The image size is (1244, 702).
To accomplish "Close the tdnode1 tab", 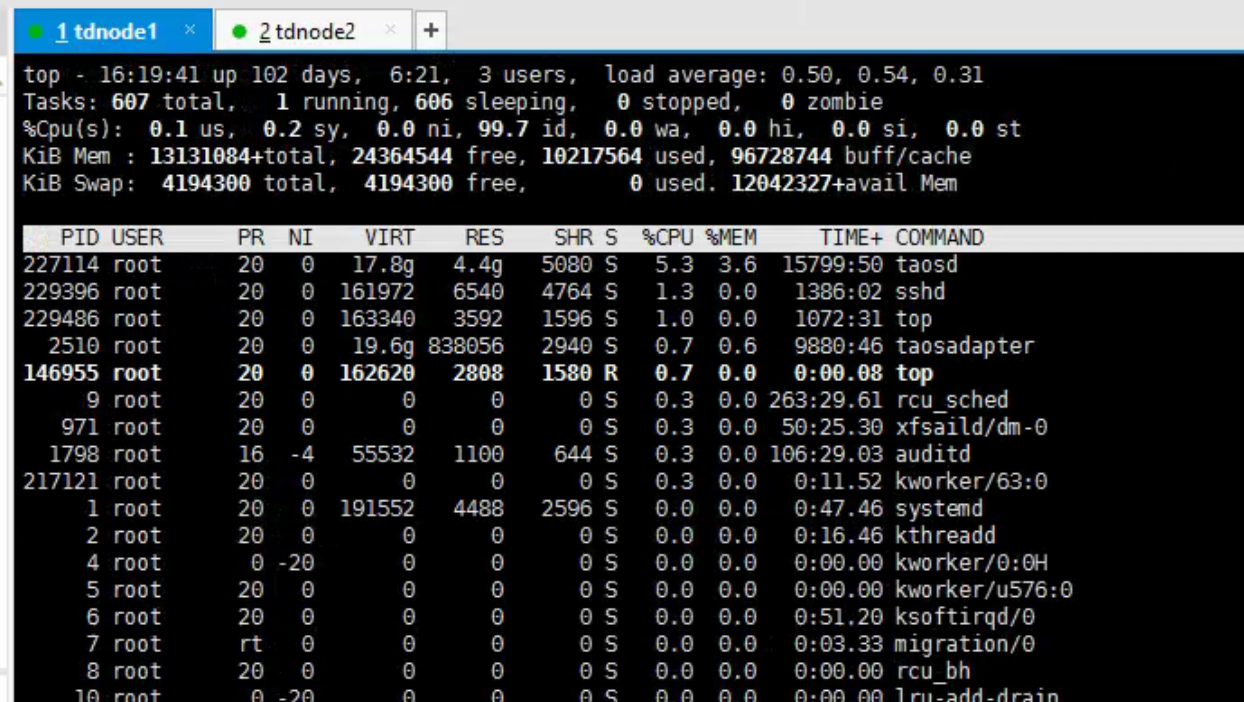I will point(190,30).
